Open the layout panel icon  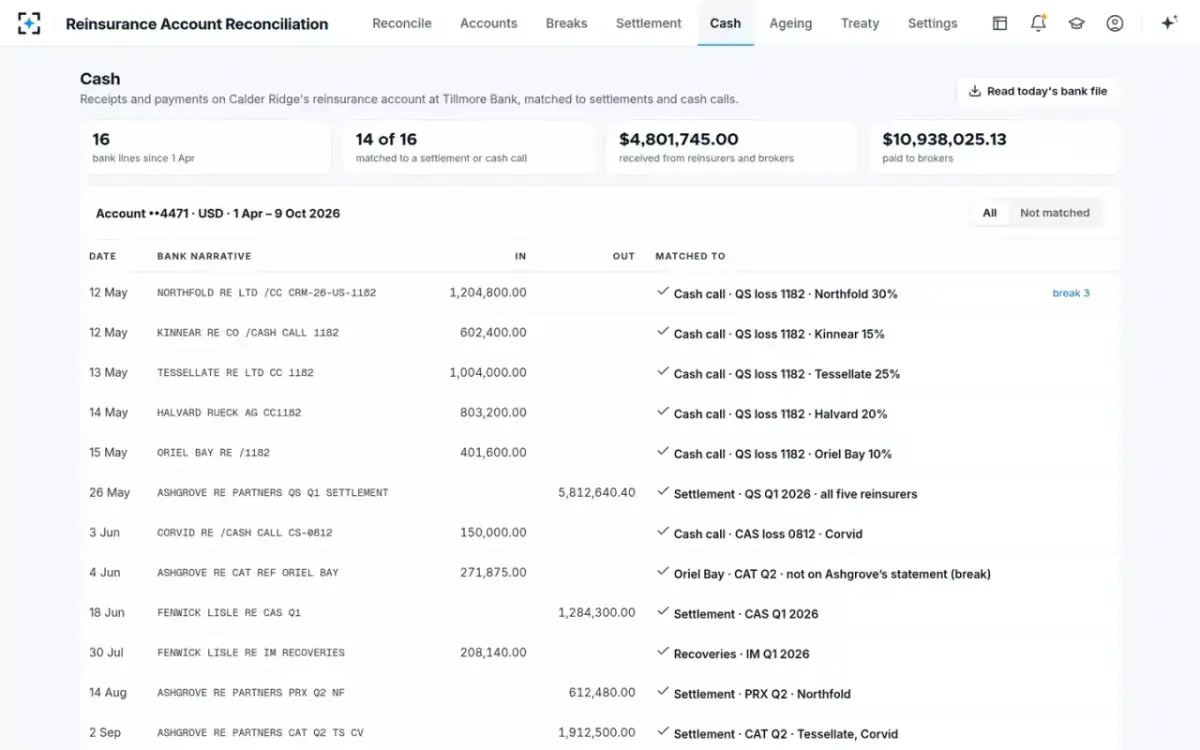point(999,23)
